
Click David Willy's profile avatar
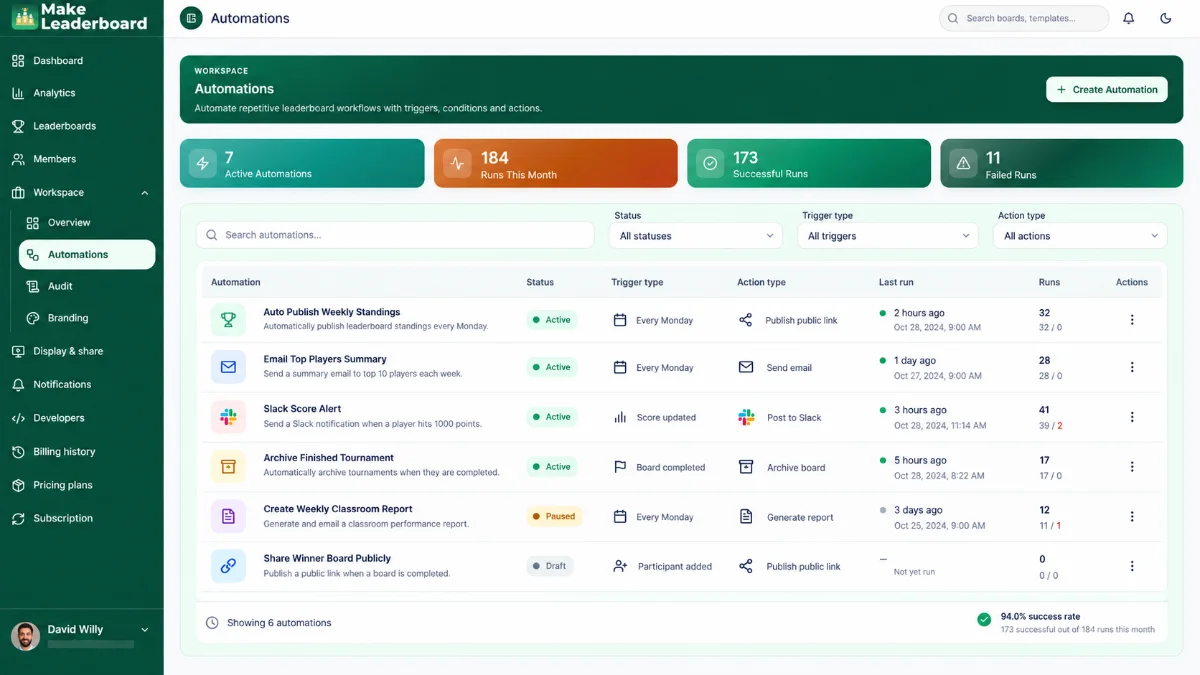pos(25,636)
